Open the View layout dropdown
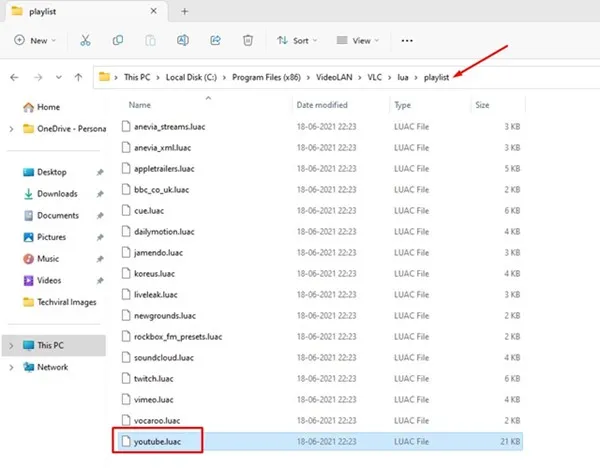Image resolution: width=600 pixels, height=468 pixels. click(x=357, y=40)
